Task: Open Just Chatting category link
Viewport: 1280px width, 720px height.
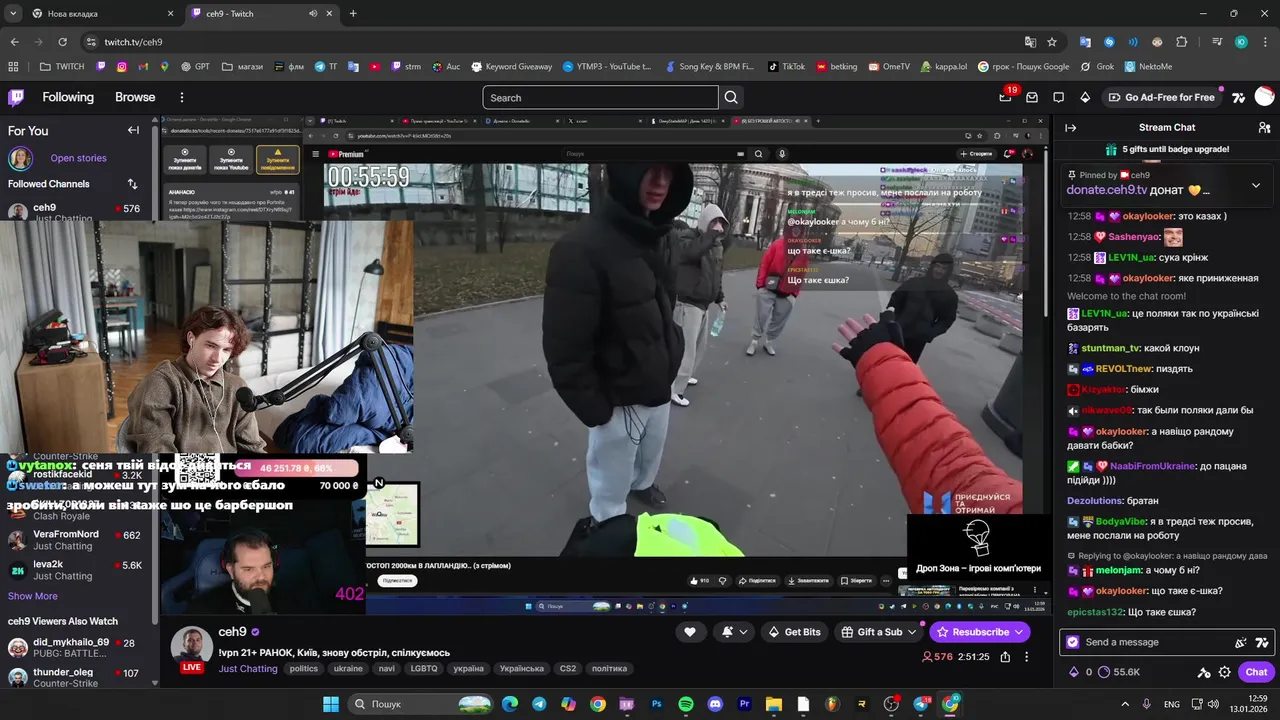Action: [248, 669]
